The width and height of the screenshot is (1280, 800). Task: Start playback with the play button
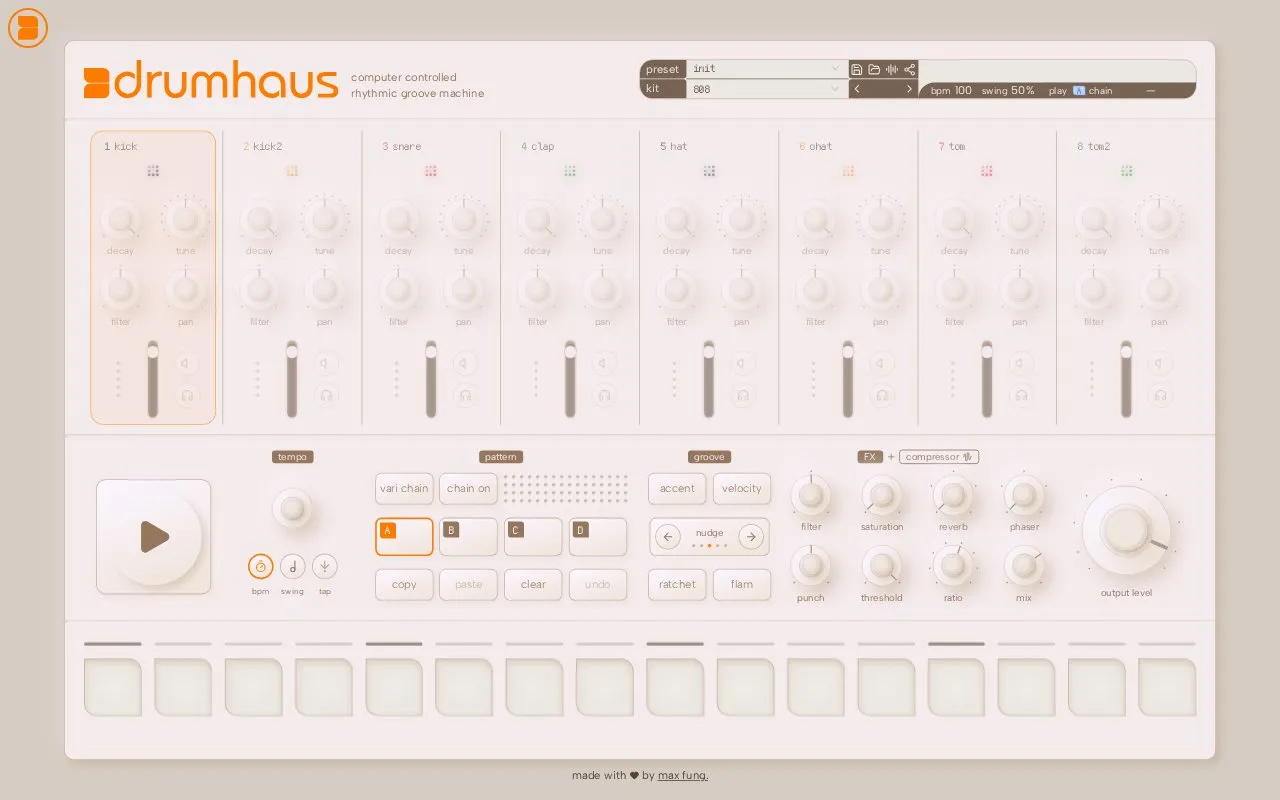(x=154, y=537)
